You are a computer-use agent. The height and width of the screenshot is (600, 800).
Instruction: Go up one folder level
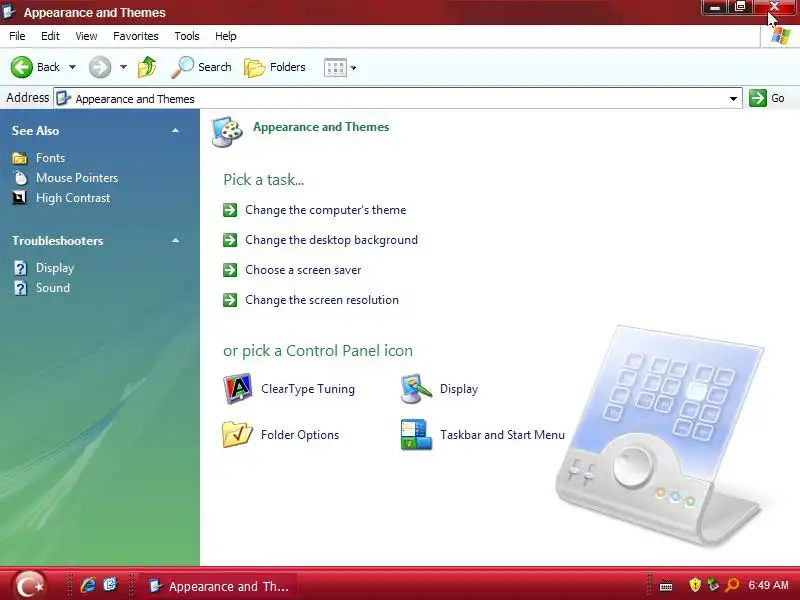[x=147, y=67]
